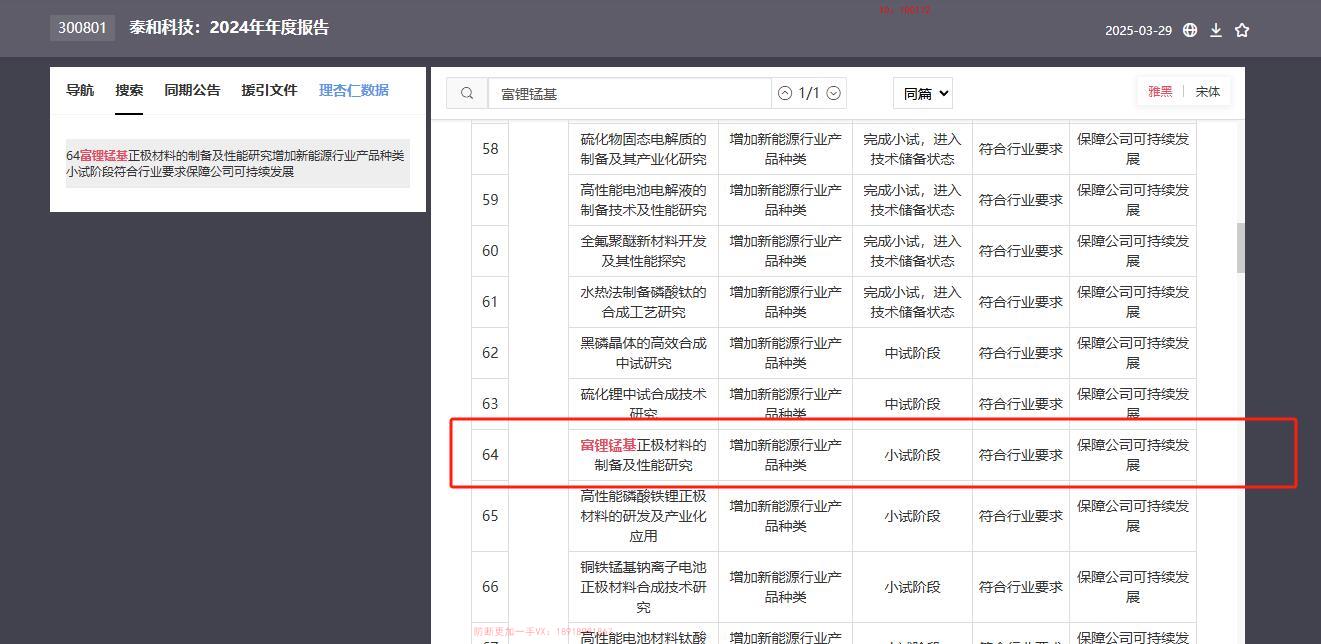Screen dimensions: 1321x644
Task: Select the 搜索 tab
Action: [129, 90]
